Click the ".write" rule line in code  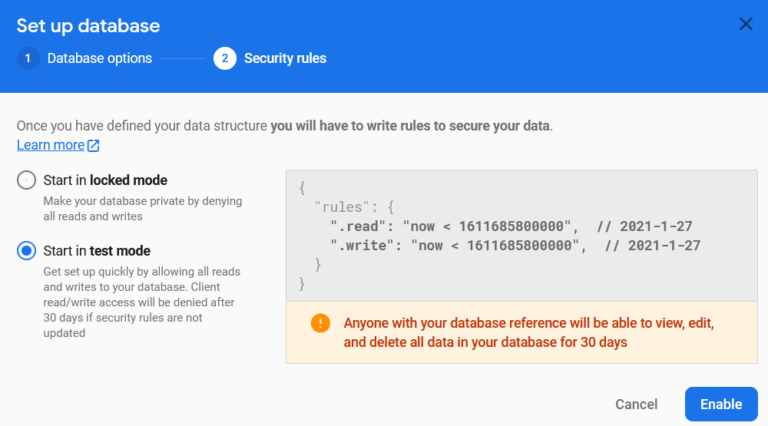click(515, 245)
